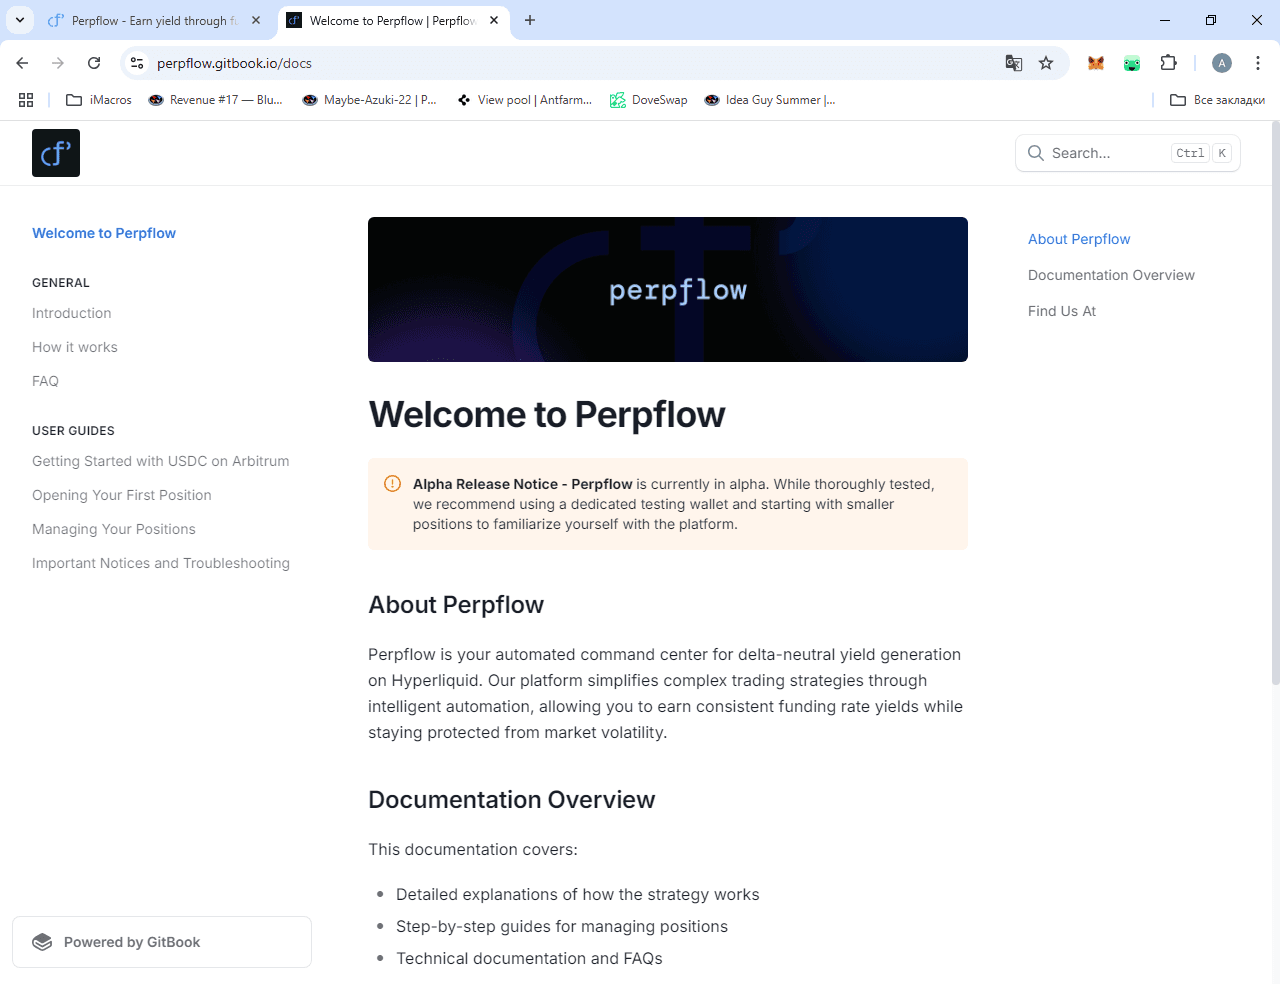This screenshot has height=984, width=1280.
Task: Open Getting Started with USDC on Arbitrum
Action: pos(161,461)
